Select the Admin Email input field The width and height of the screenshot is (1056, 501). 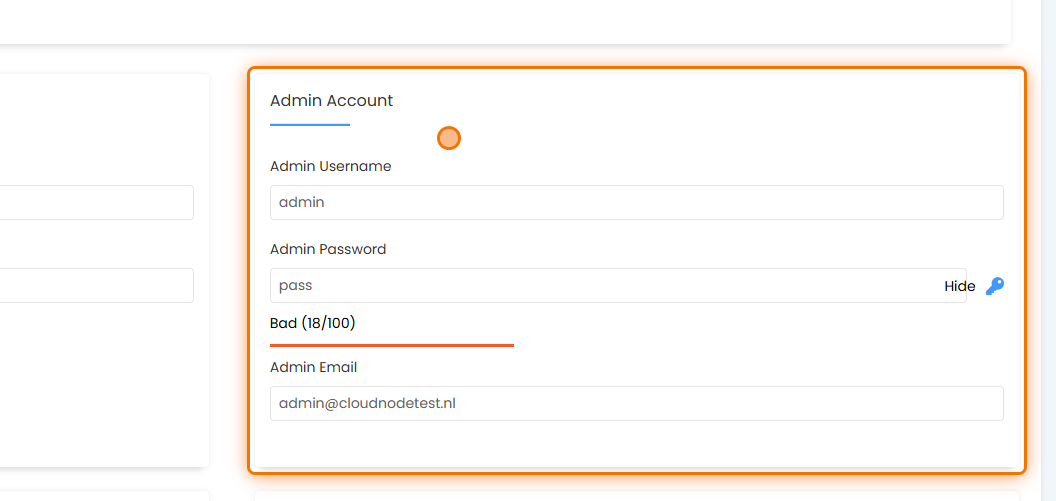pyautogui.click(x=636, y=403)
